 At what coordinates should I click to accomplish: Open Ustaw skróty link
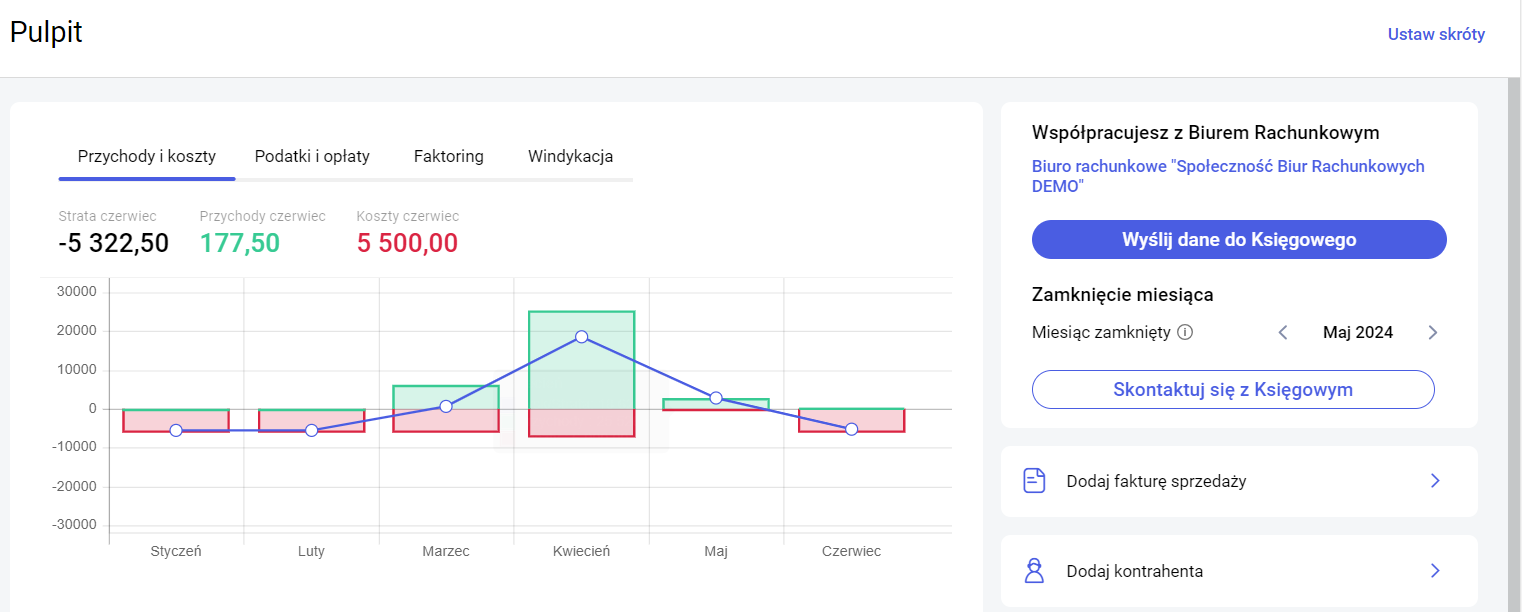(x=1436, y=34)
